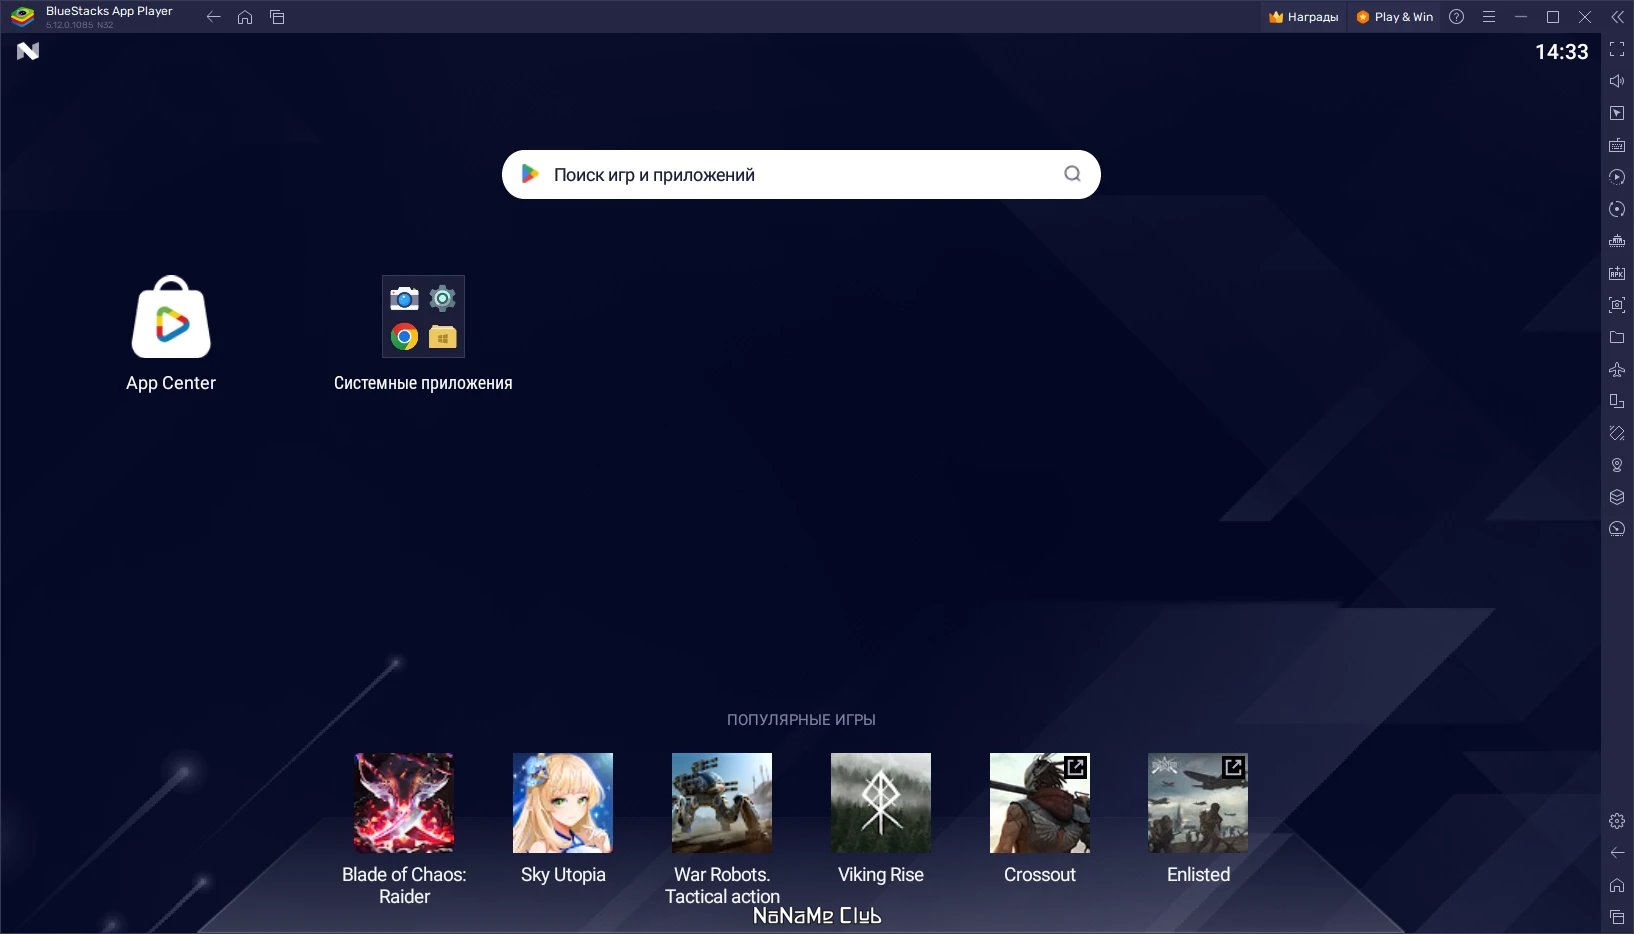Open the media folder icon in sidebar
Image resolution: width=1634 pixels, height=934 pixels.
[x=1616, y=337]
